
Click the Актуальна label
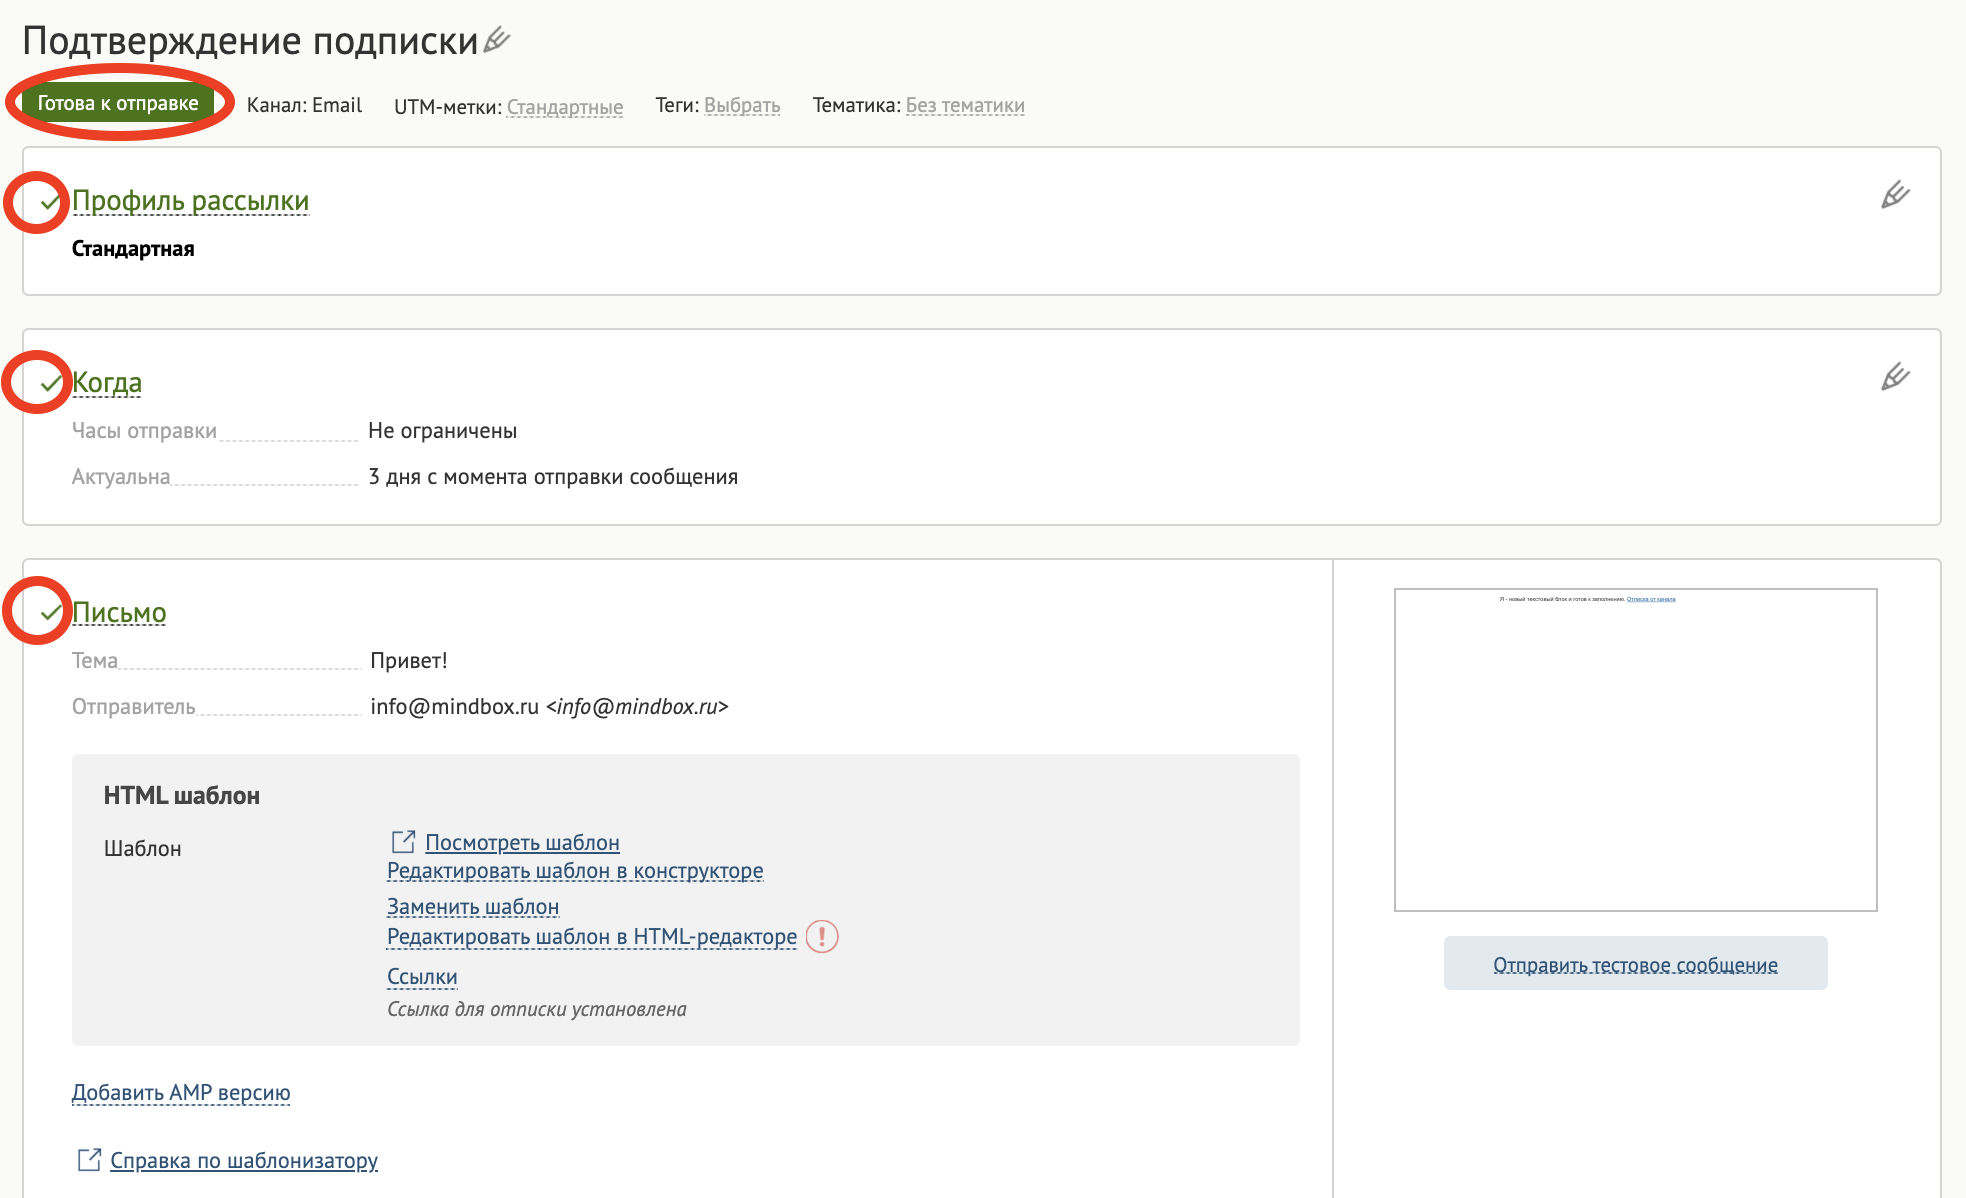point(121,477)
